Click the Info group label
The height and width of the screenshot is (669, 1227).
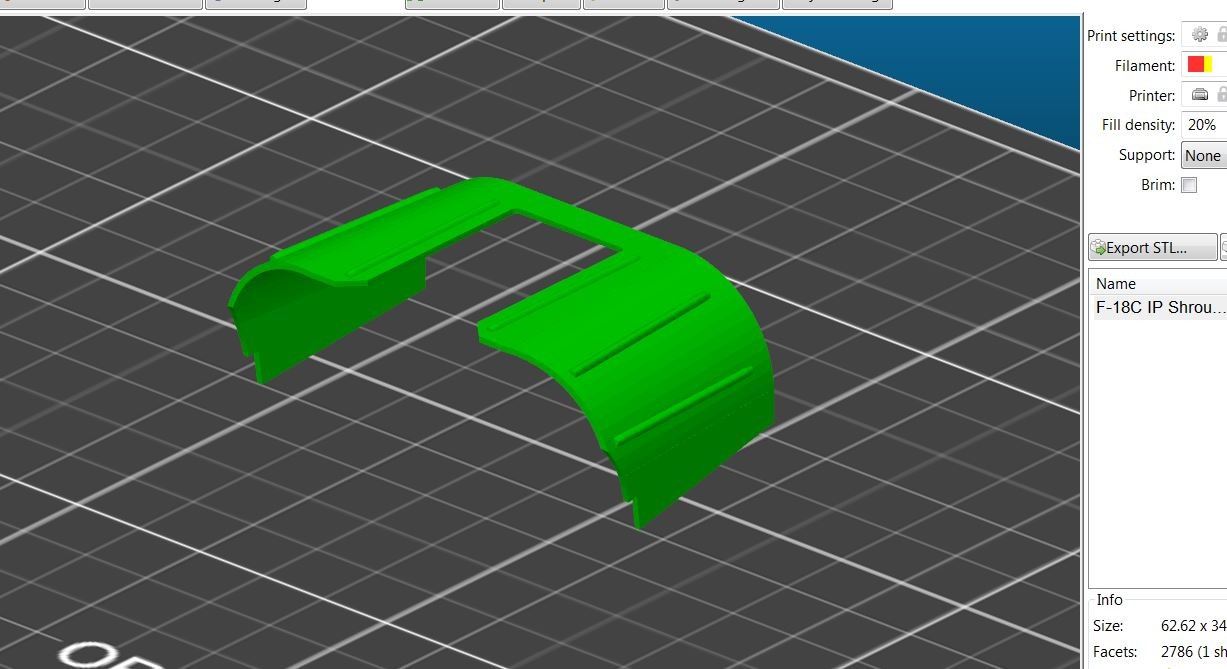1109,600
